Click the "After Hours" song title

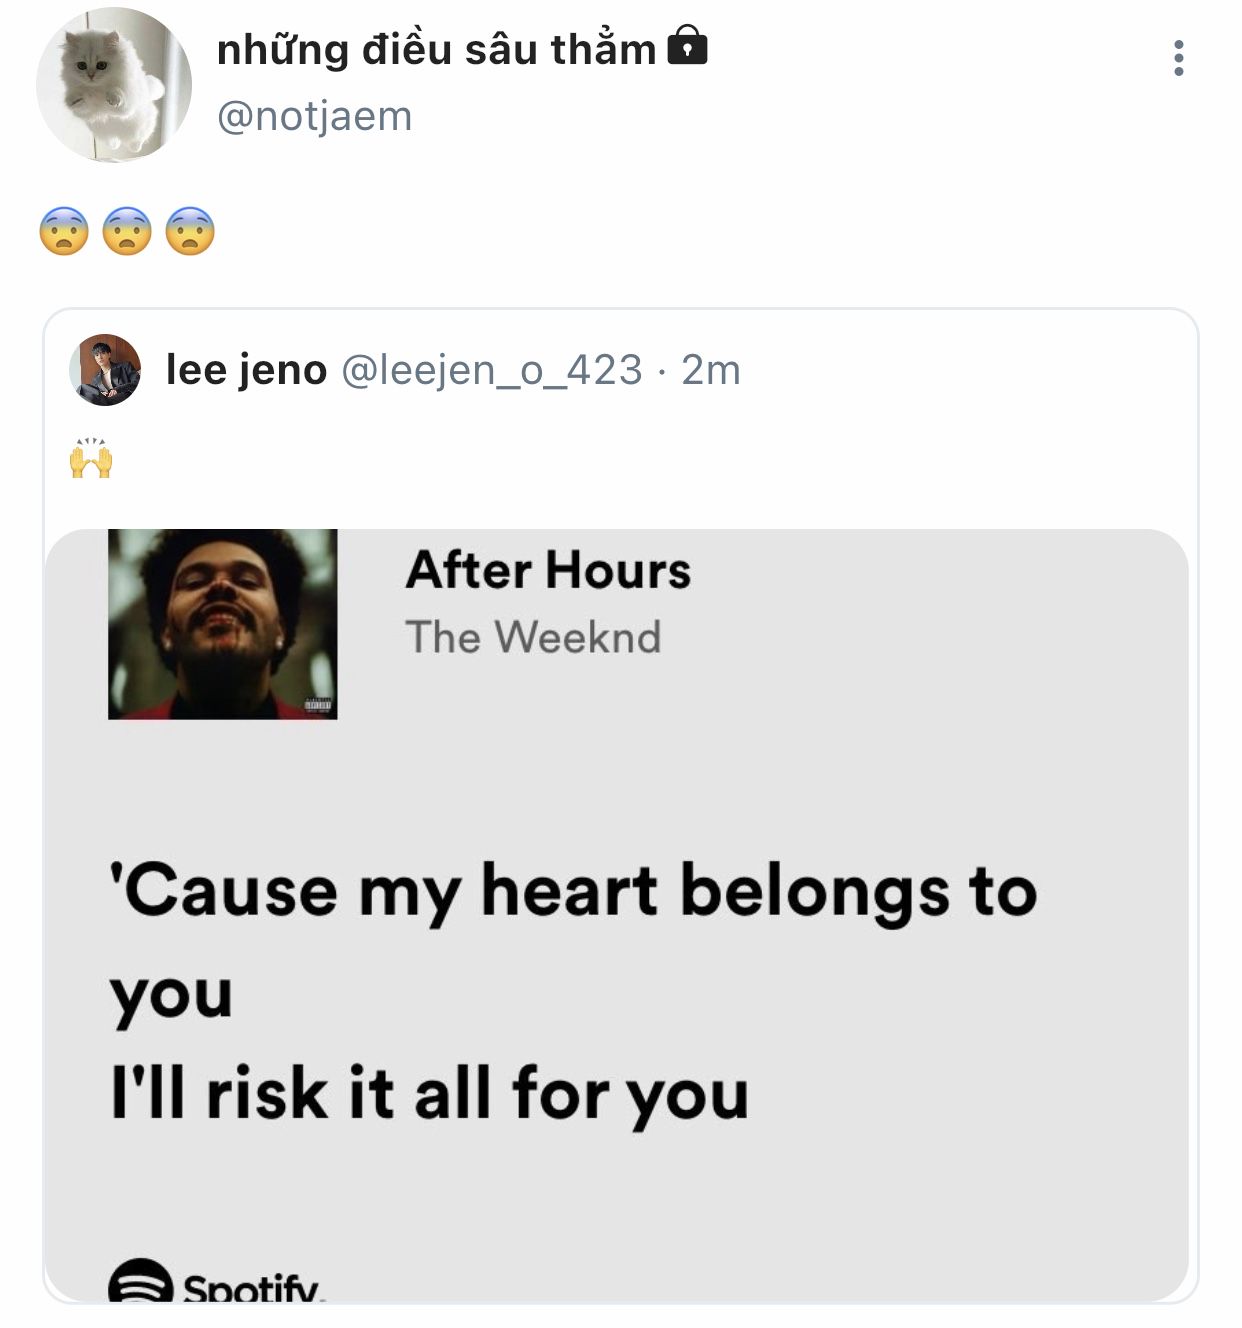(x=548, y=570)
